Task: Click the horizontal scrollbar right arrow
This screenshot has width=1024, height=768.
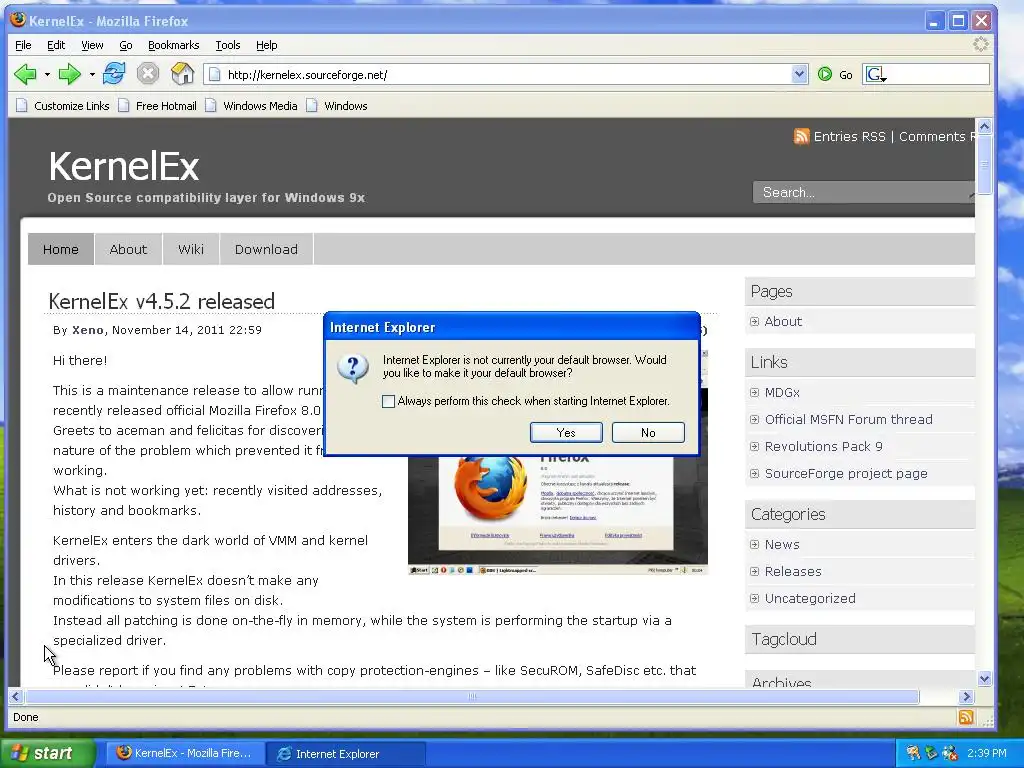Action: (x=967, y=696)
